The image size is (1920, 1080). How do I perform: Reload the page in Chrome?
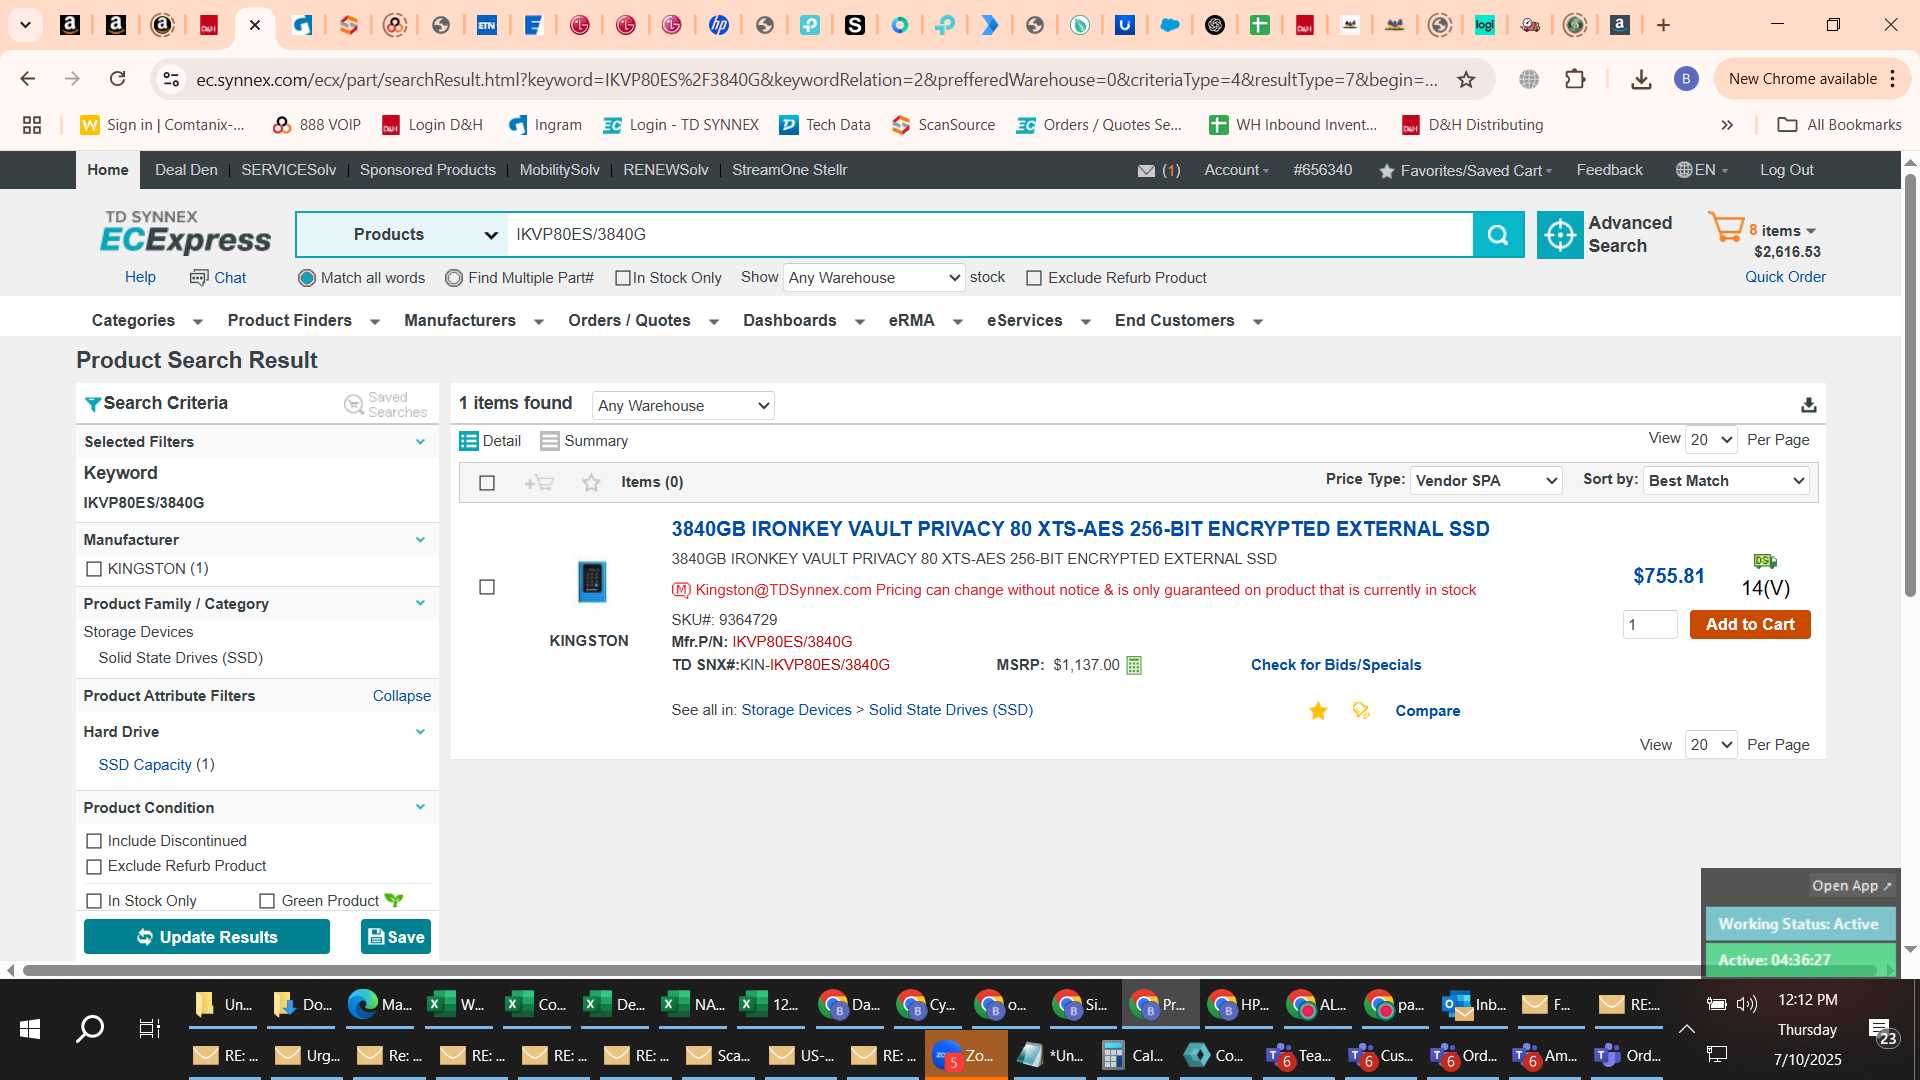click(117, 79)
